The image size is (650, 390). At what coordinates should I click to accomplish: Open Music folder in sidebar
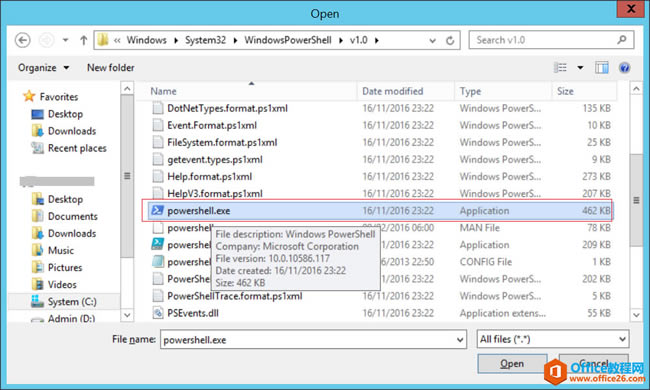[x=61, y=250]
